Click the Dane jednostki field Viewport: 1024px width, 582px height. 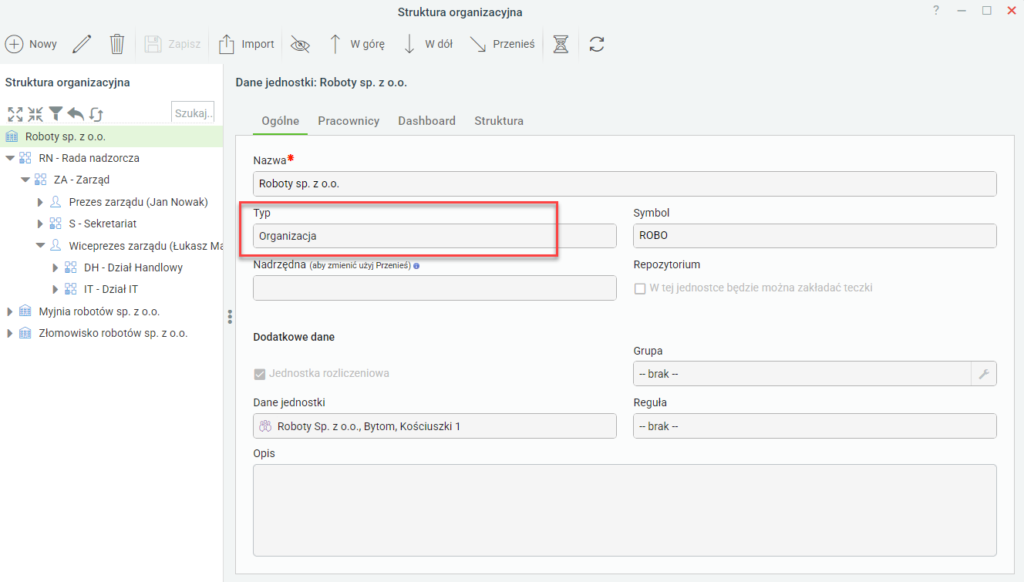(434, 426)
